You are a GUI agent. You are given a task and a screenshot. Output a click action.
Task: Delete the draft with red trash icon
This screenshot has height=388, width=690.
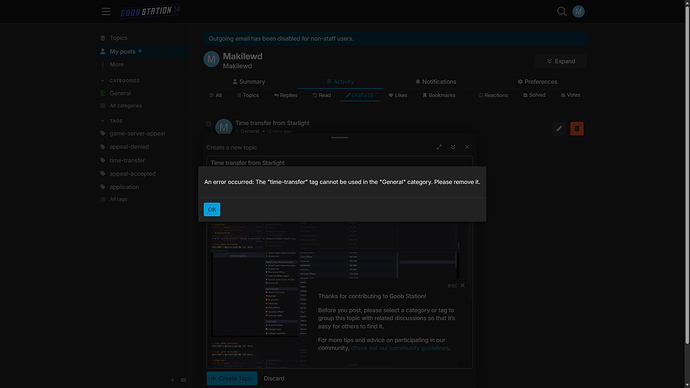[577, 129]
